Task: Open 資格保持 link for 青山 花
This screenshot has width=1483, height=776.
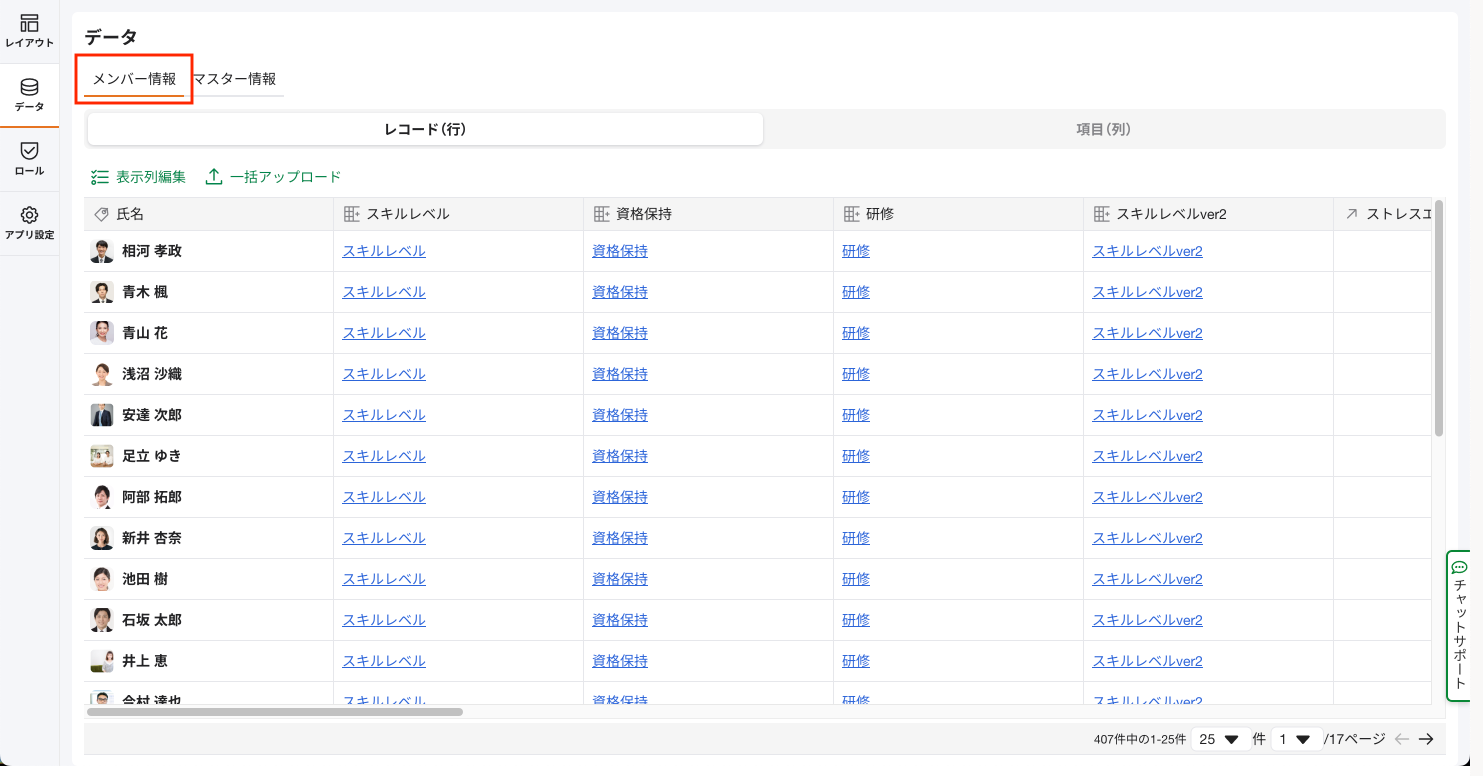Action: pyautogui.click(x=620, y=333)
